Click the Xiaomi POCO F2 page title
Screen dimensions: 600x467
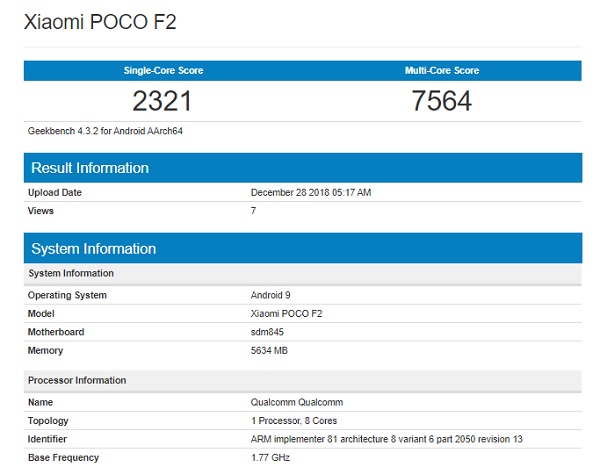coord(100,22)
